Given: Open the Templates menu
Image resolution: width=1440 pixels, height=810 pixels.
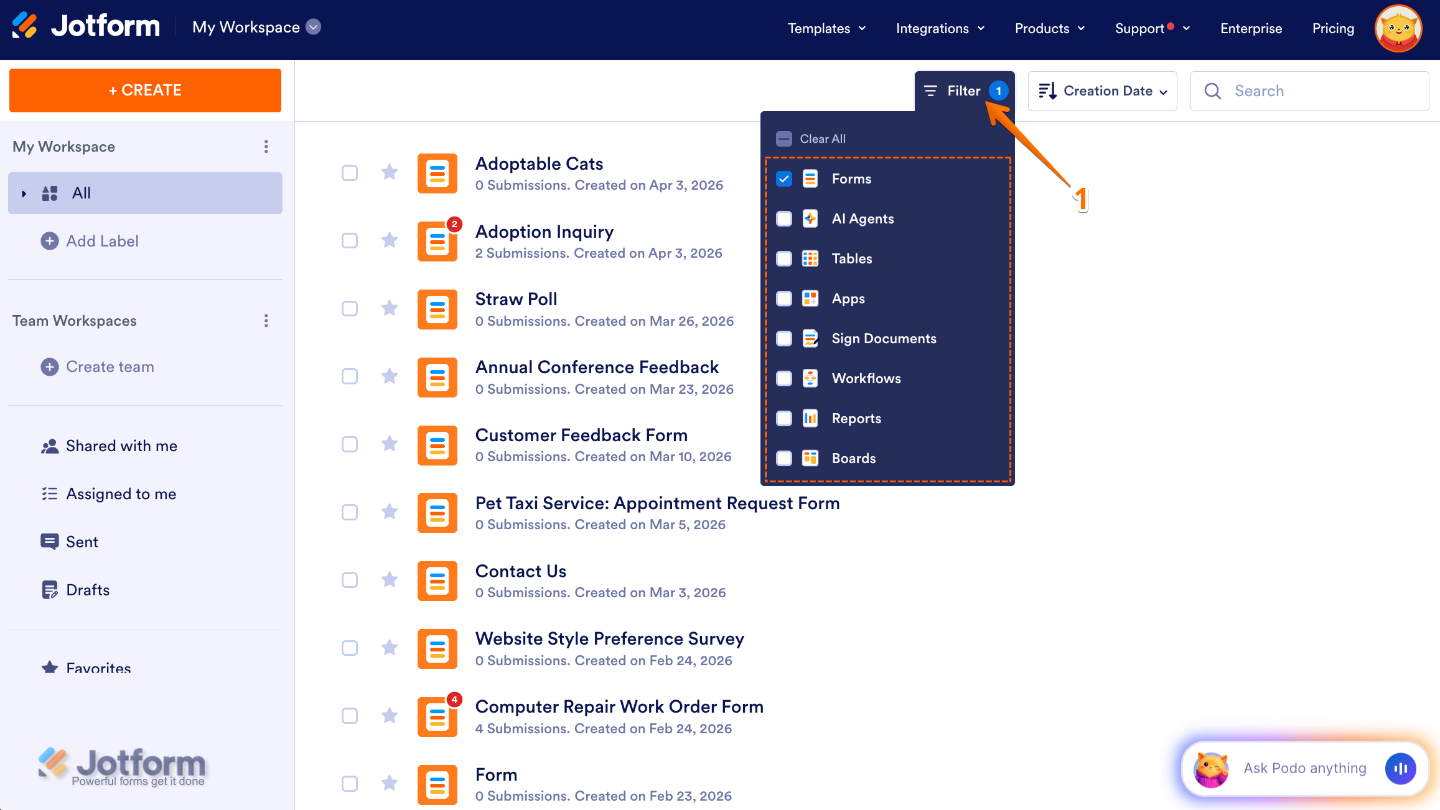Looking at the screenshot, I should (x=826, y=28).
